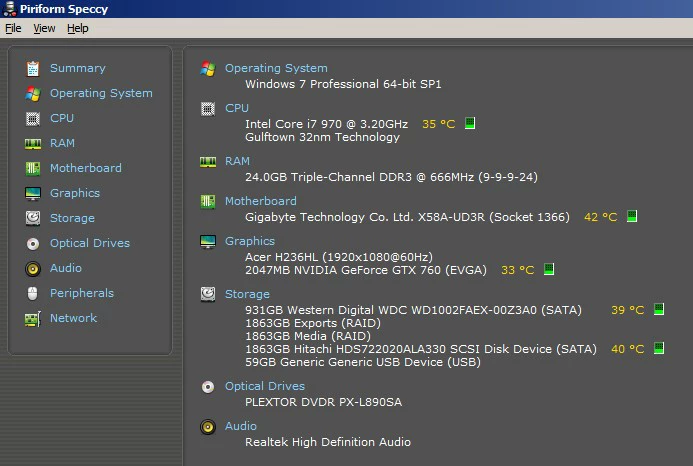
Task: Open the Graphics heading link in summary
Action: (250, 241)
